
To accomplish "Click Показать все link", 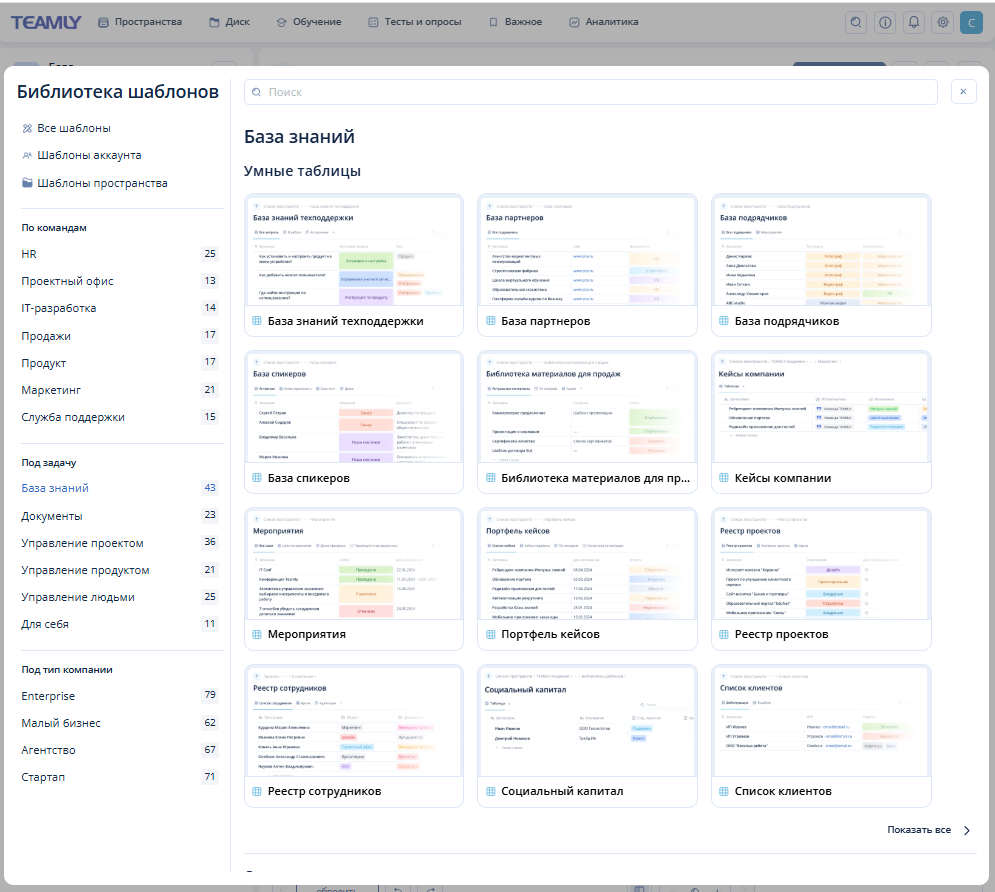I will point(918,830).
